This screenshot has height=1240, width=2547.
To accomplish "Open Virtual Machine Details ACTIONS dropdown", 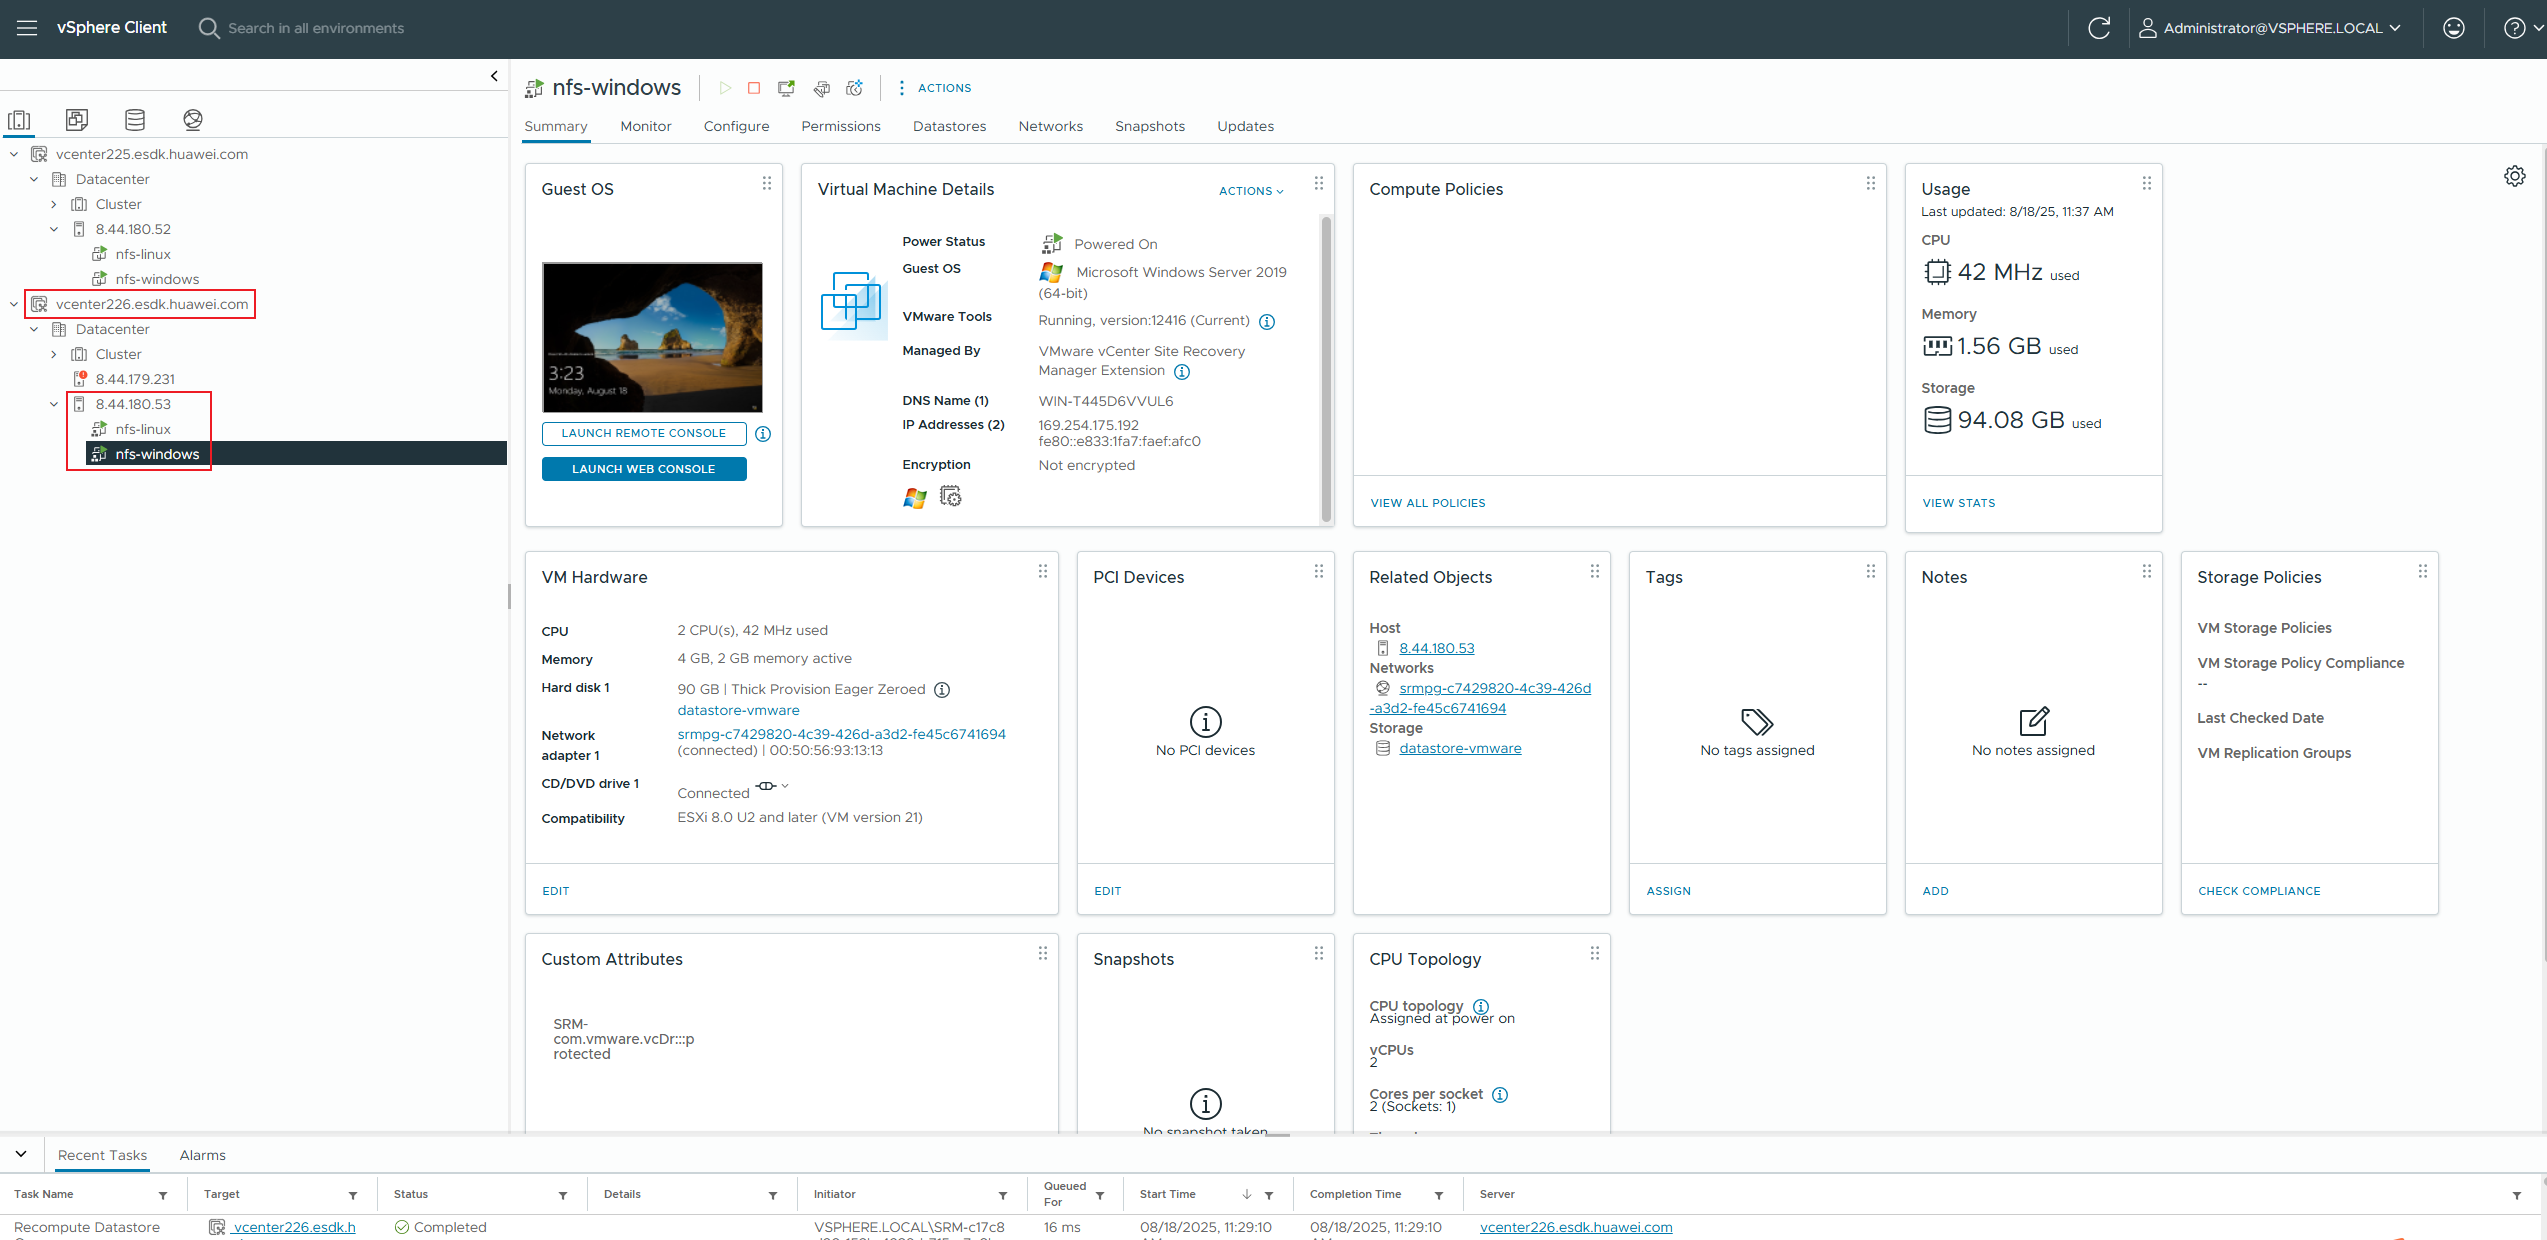I will point(1251,191).
